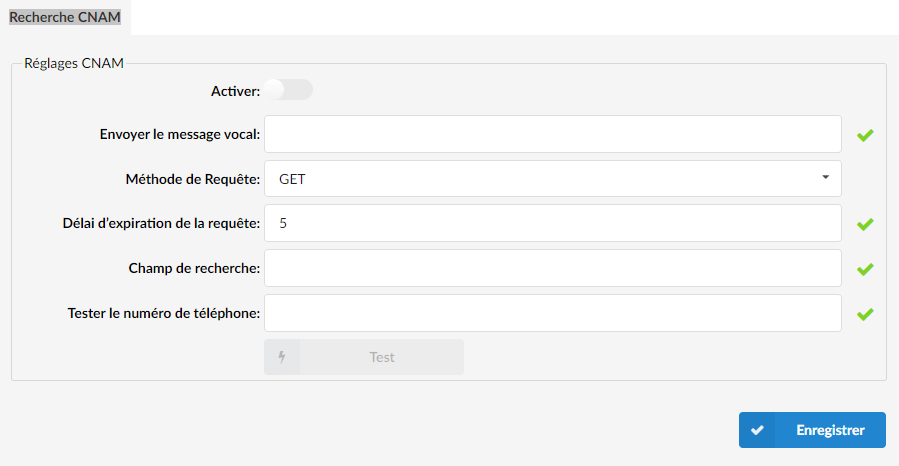Expand the GET dropdown arrow
This screenshot has height=466, width=899.
click(x=825, y=177)
